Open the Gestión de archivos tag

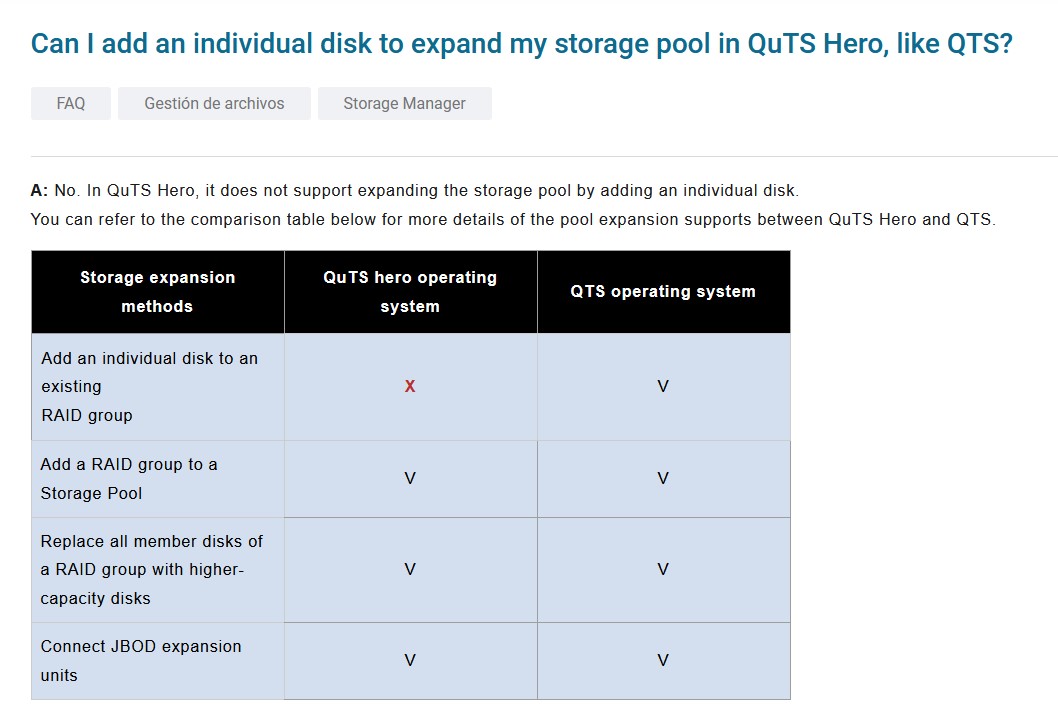point(214,104)
